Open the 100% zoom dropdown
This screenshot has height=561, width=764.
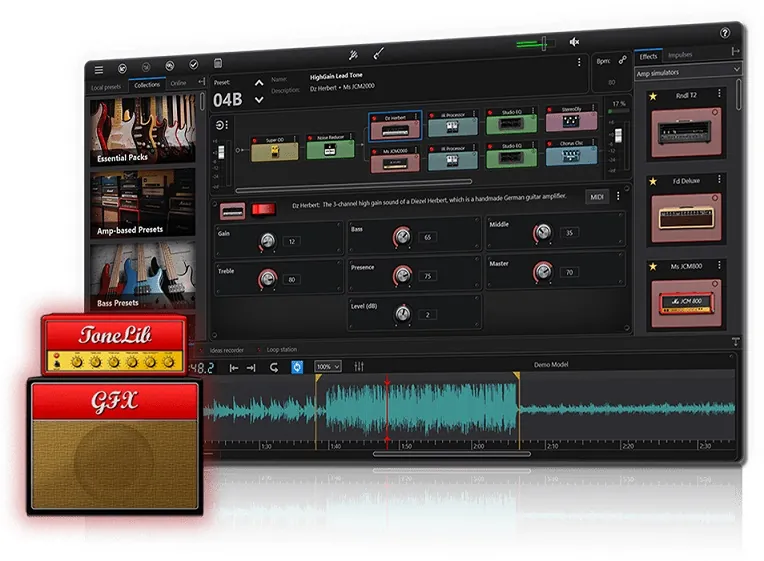(x=327, y=367)
